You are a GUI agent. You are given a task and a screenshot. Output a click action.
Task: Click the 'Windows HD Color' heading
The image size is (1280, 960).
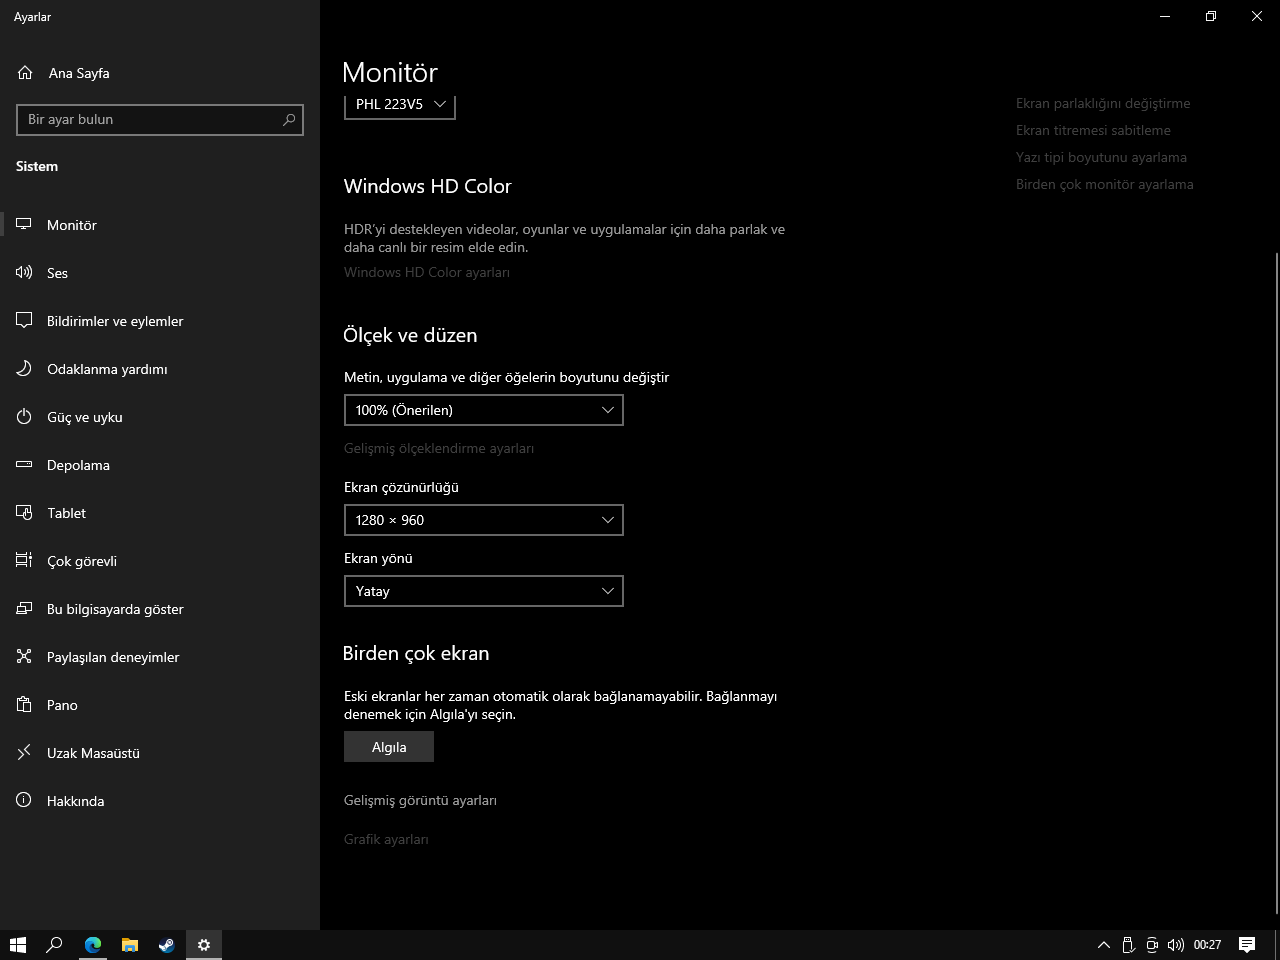(428, 186)
